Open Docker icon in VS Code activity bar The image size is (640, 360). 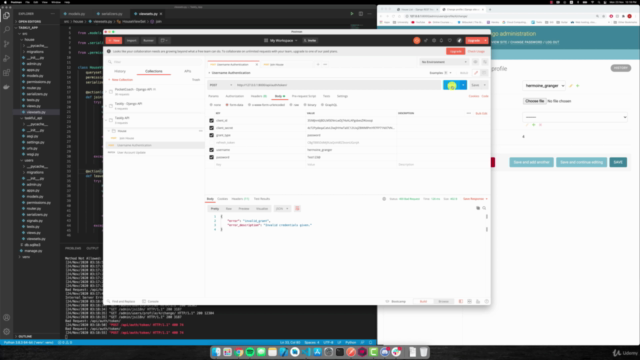7,87
